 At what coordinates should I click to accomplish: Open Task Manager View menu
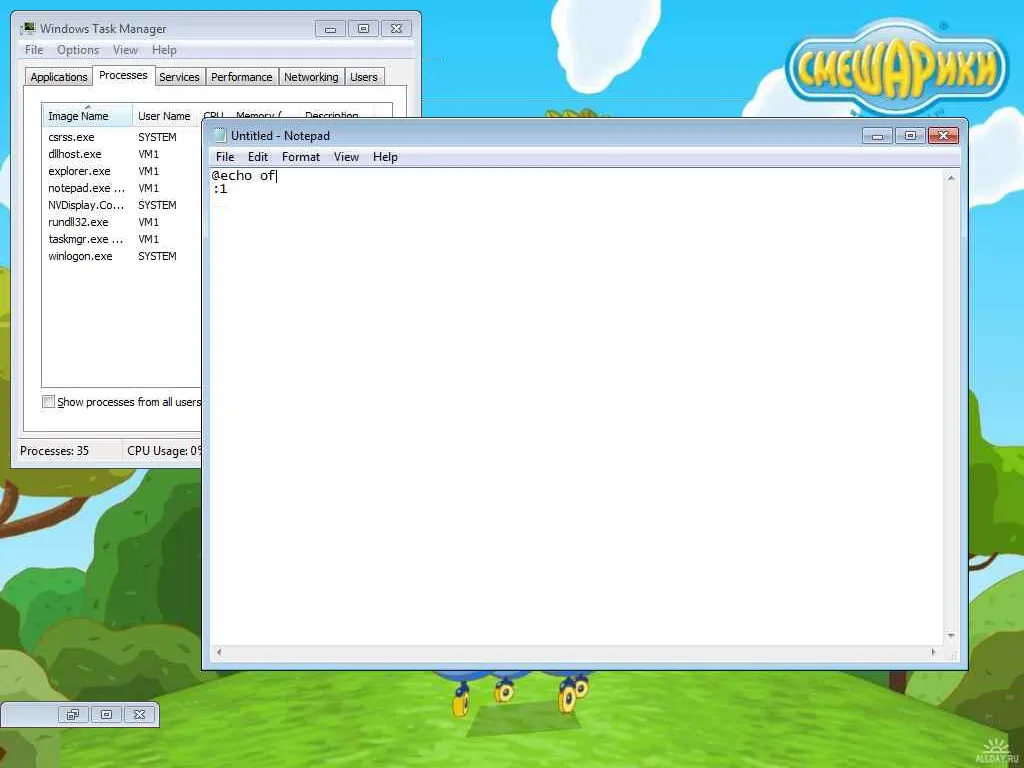[x=125, y=50]
